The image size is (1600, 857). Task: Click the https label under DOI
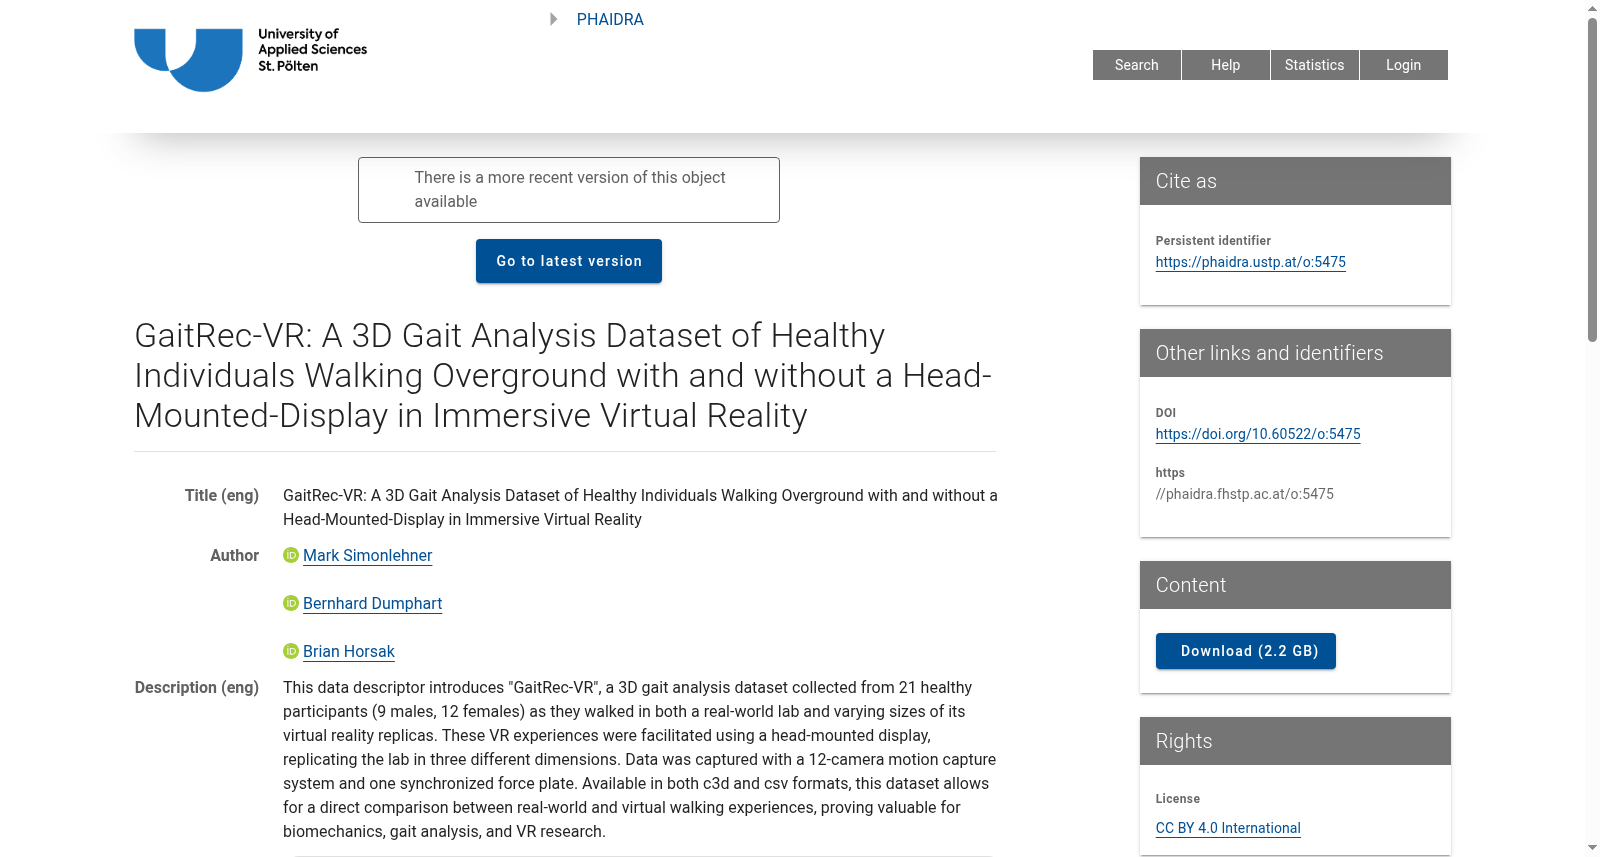point(1170,473)
